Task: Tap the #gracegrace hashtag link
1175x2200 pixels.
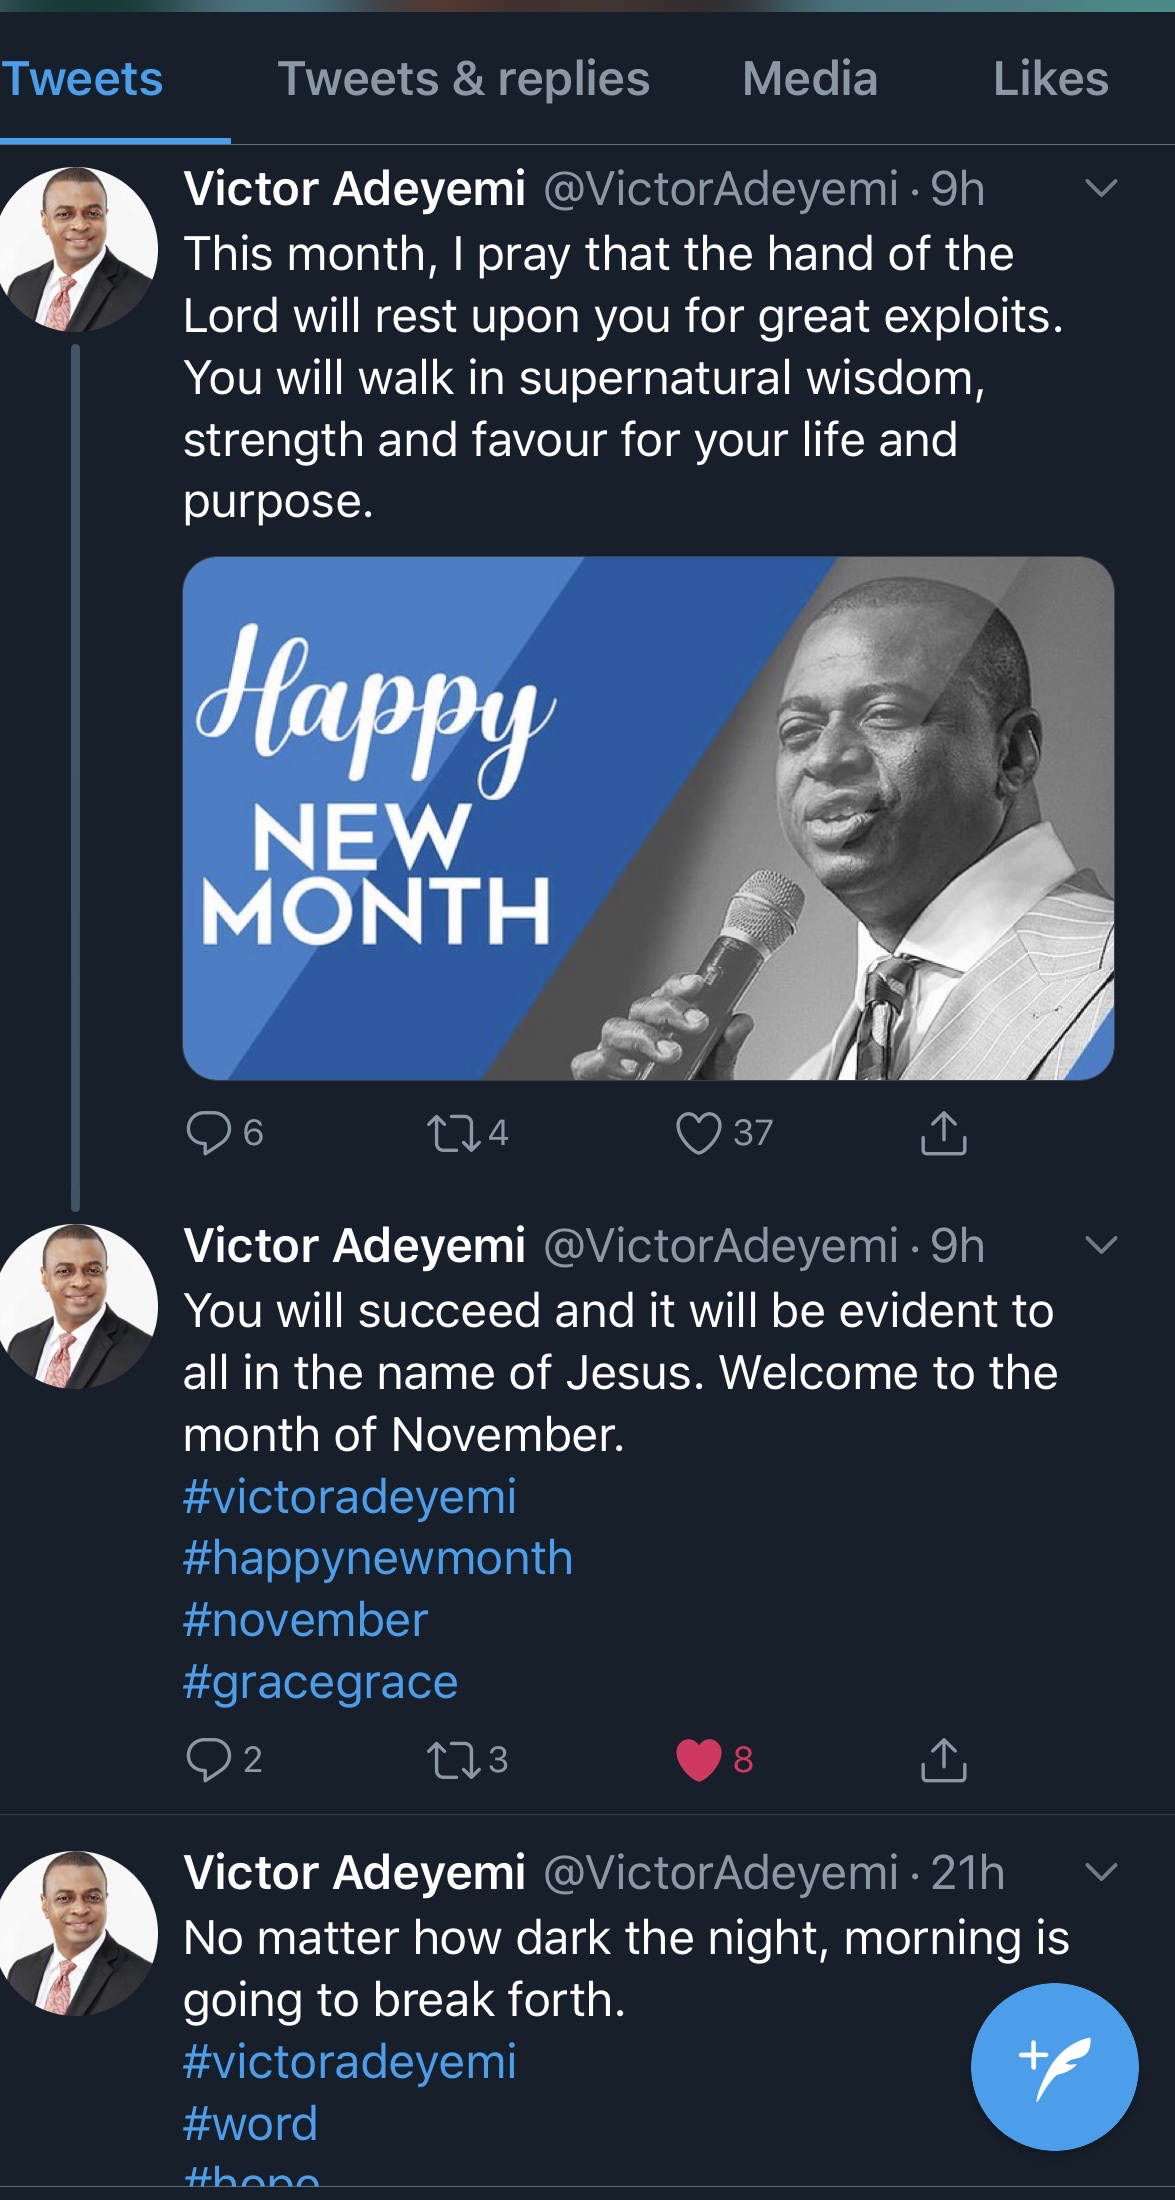Action: pyautogui.click(x=320, y=1682)
